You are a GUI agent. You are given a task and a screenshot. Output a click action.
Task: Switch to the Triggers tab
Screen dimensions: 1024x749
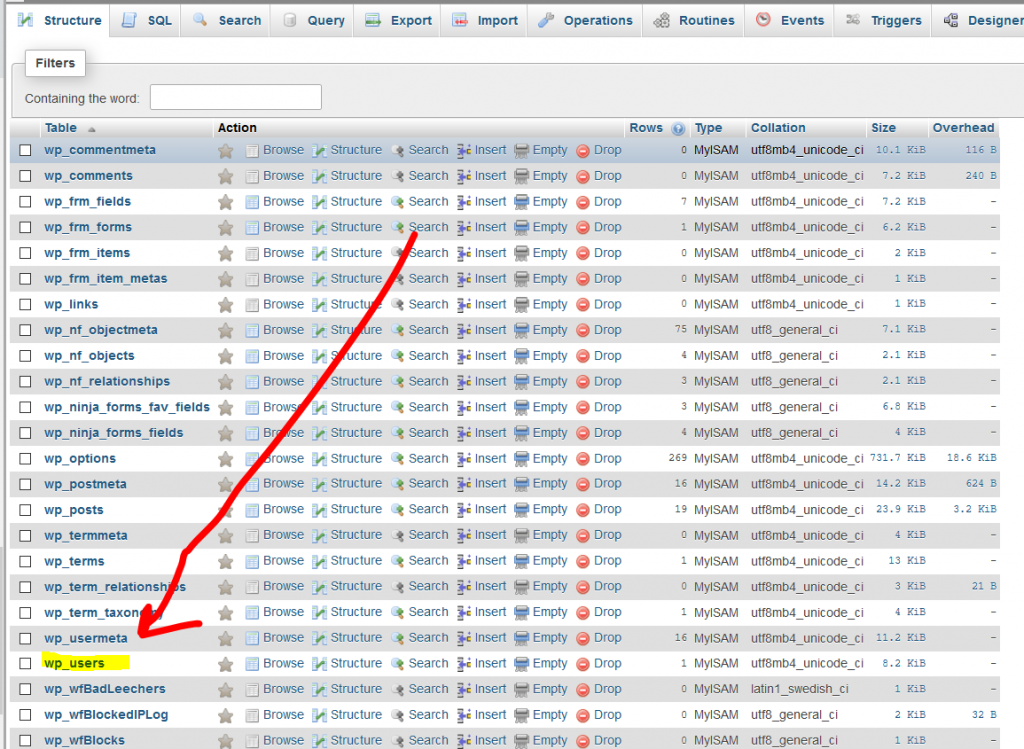click(x=884, y=20)
